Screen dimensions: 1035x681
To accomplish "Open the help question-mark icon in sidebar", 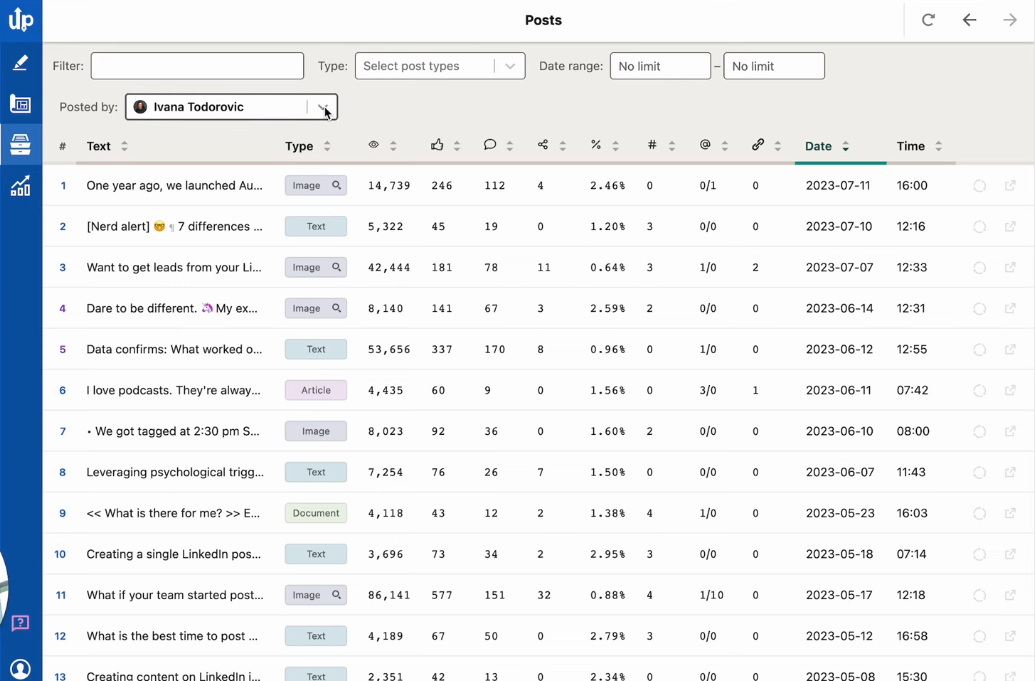I will click(20, 623).
